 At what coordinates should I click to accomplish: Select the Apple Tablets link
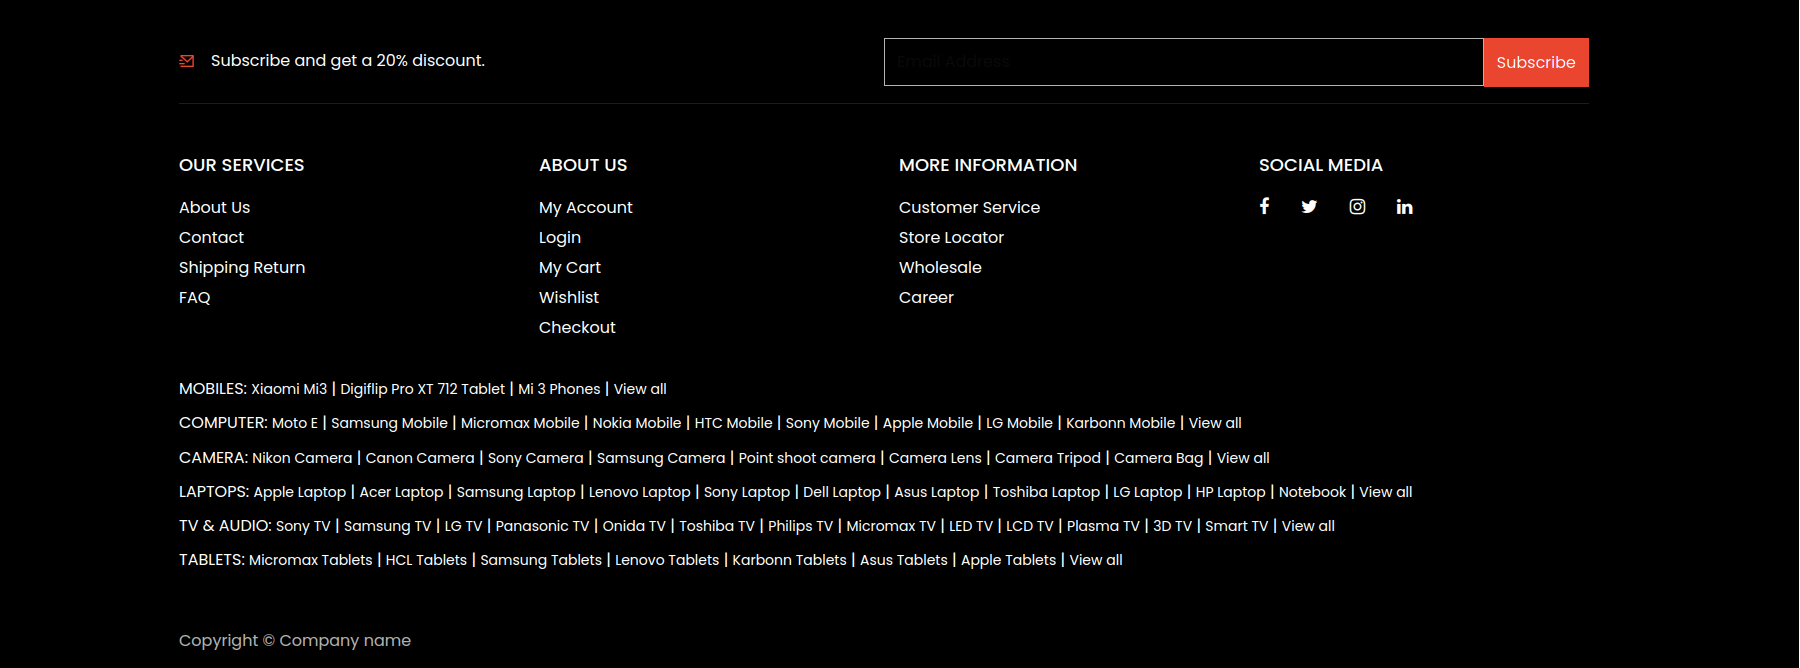[x=1008, y=560]
